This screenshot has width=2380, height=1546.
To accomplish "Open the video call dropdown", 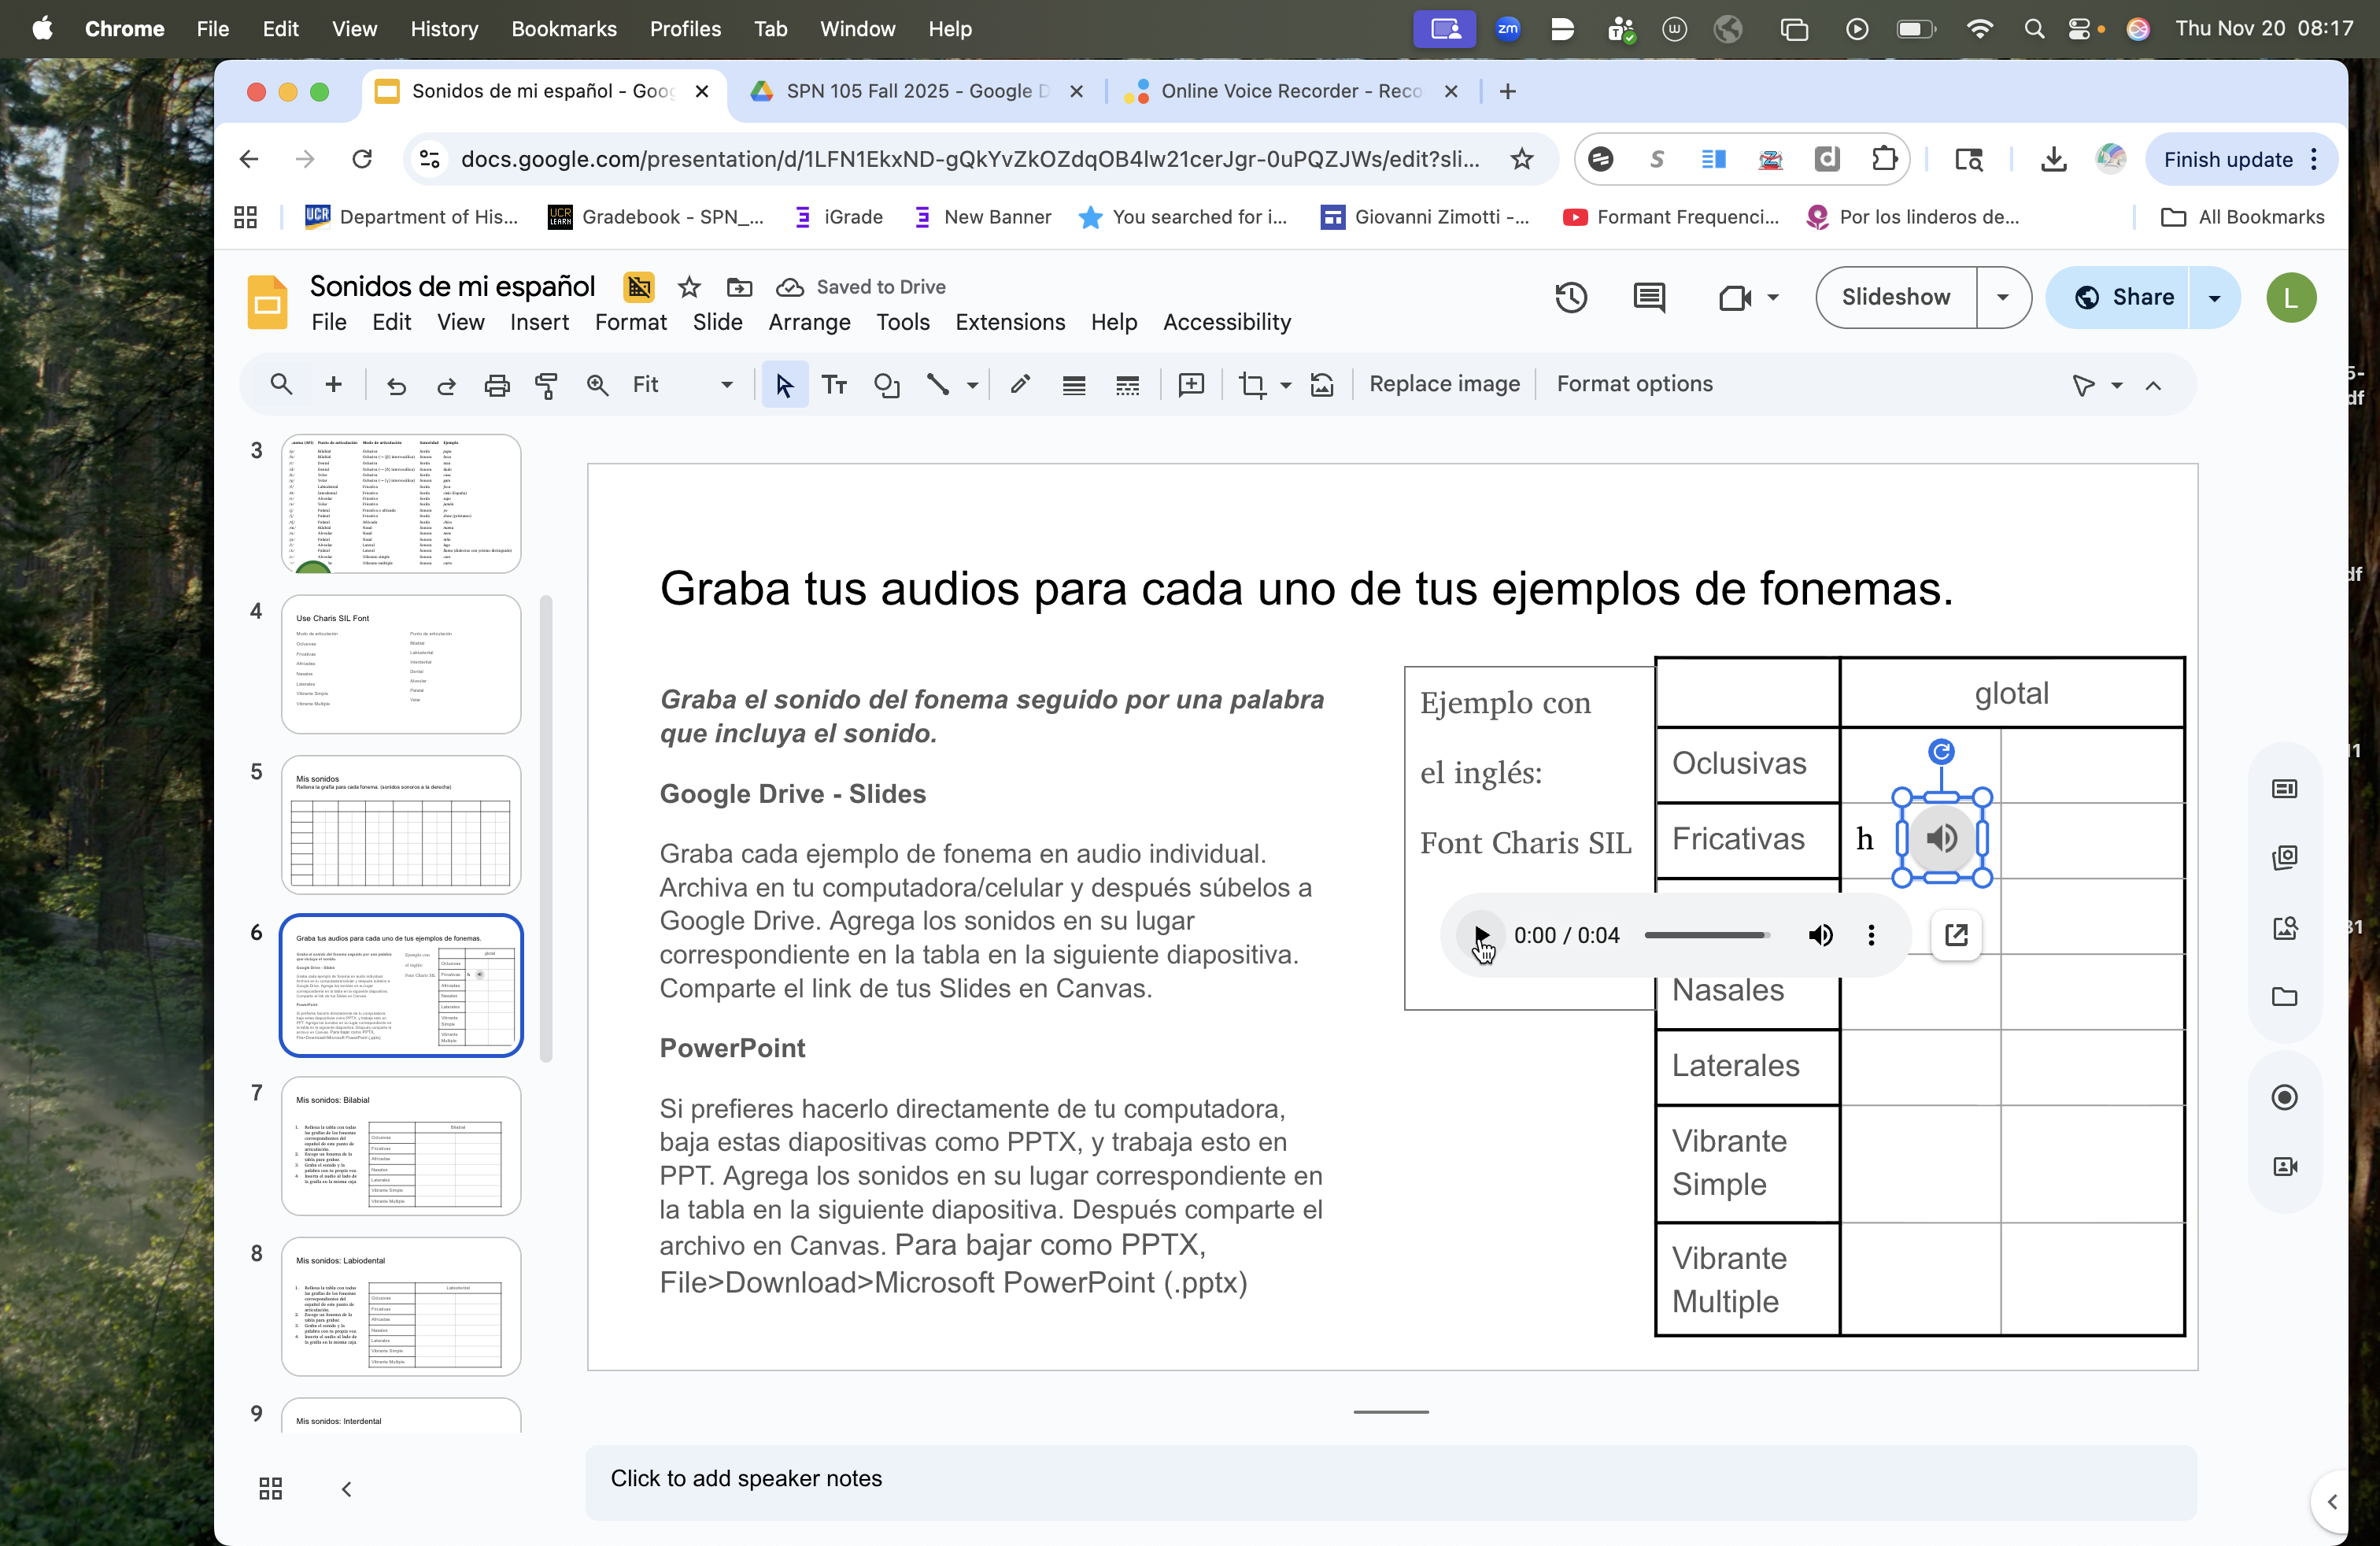I will [x=1773, y=297].
